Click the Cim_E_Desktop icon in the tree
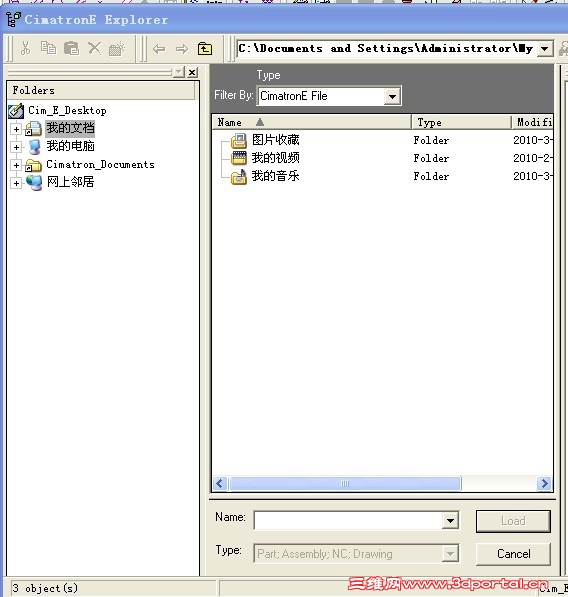 click(x=16, y=111)
